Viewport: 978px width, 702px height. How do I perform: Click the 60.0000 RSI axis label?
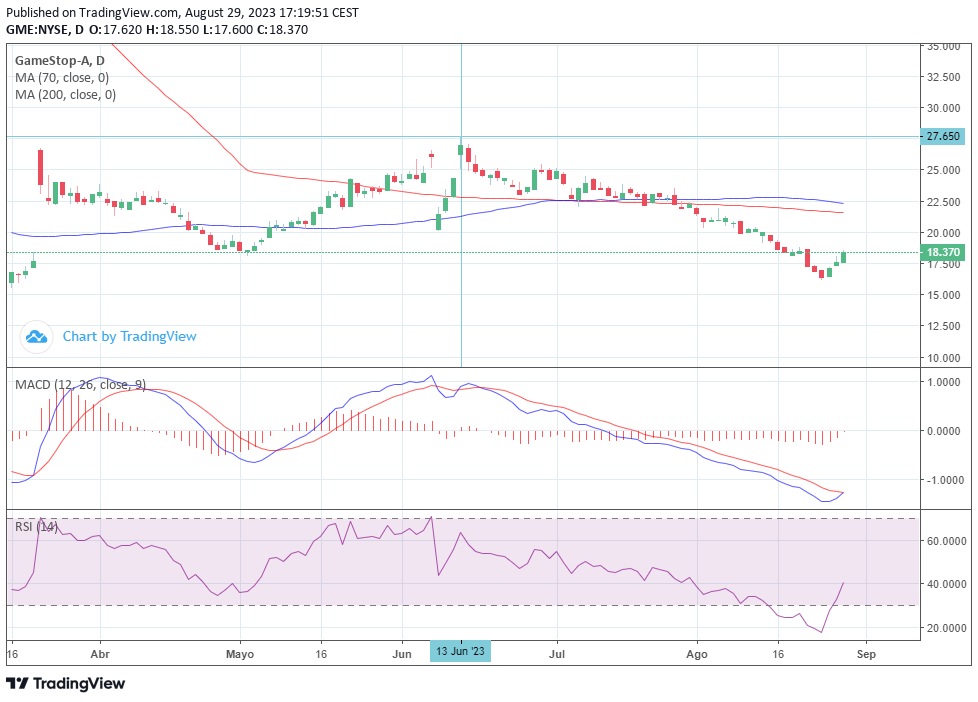946,541
